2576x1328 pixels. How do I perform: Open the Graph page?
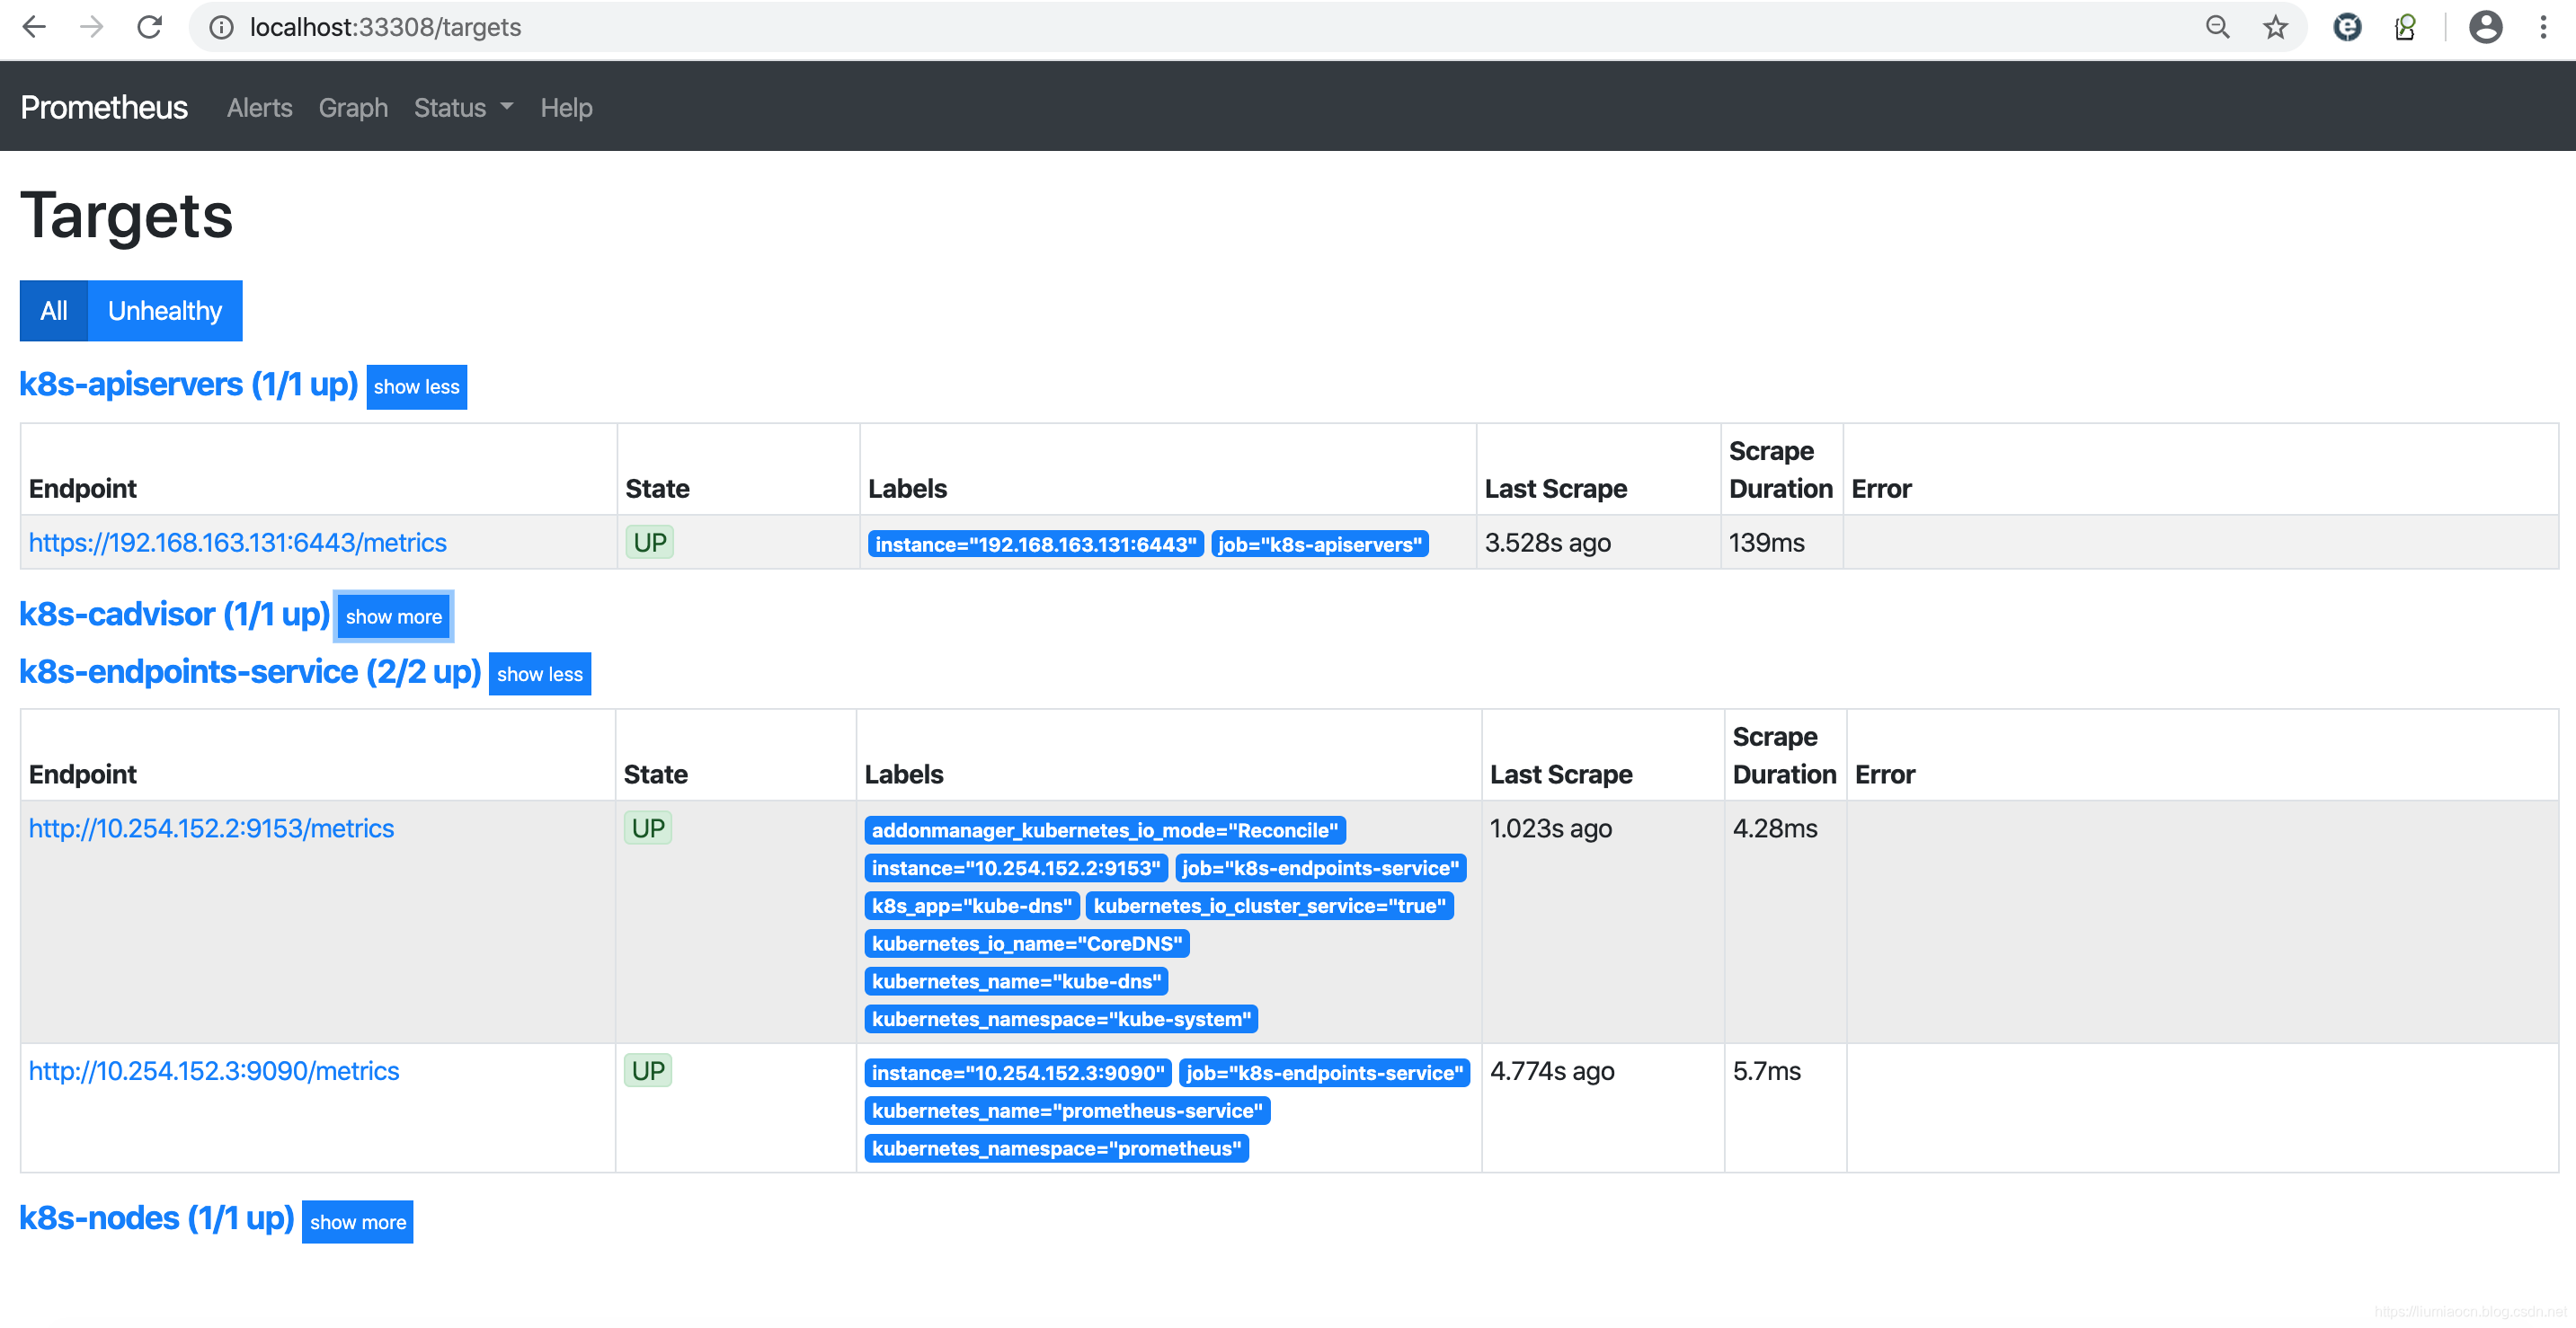(x=353, y=107)
